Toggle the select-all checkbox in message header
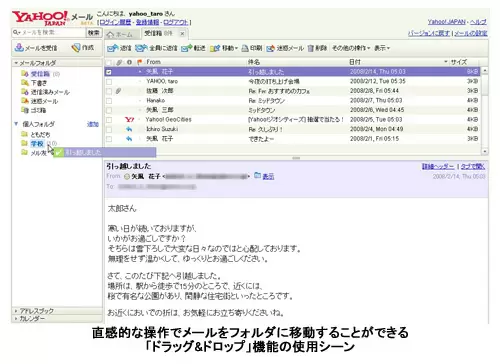 point(109,62)
